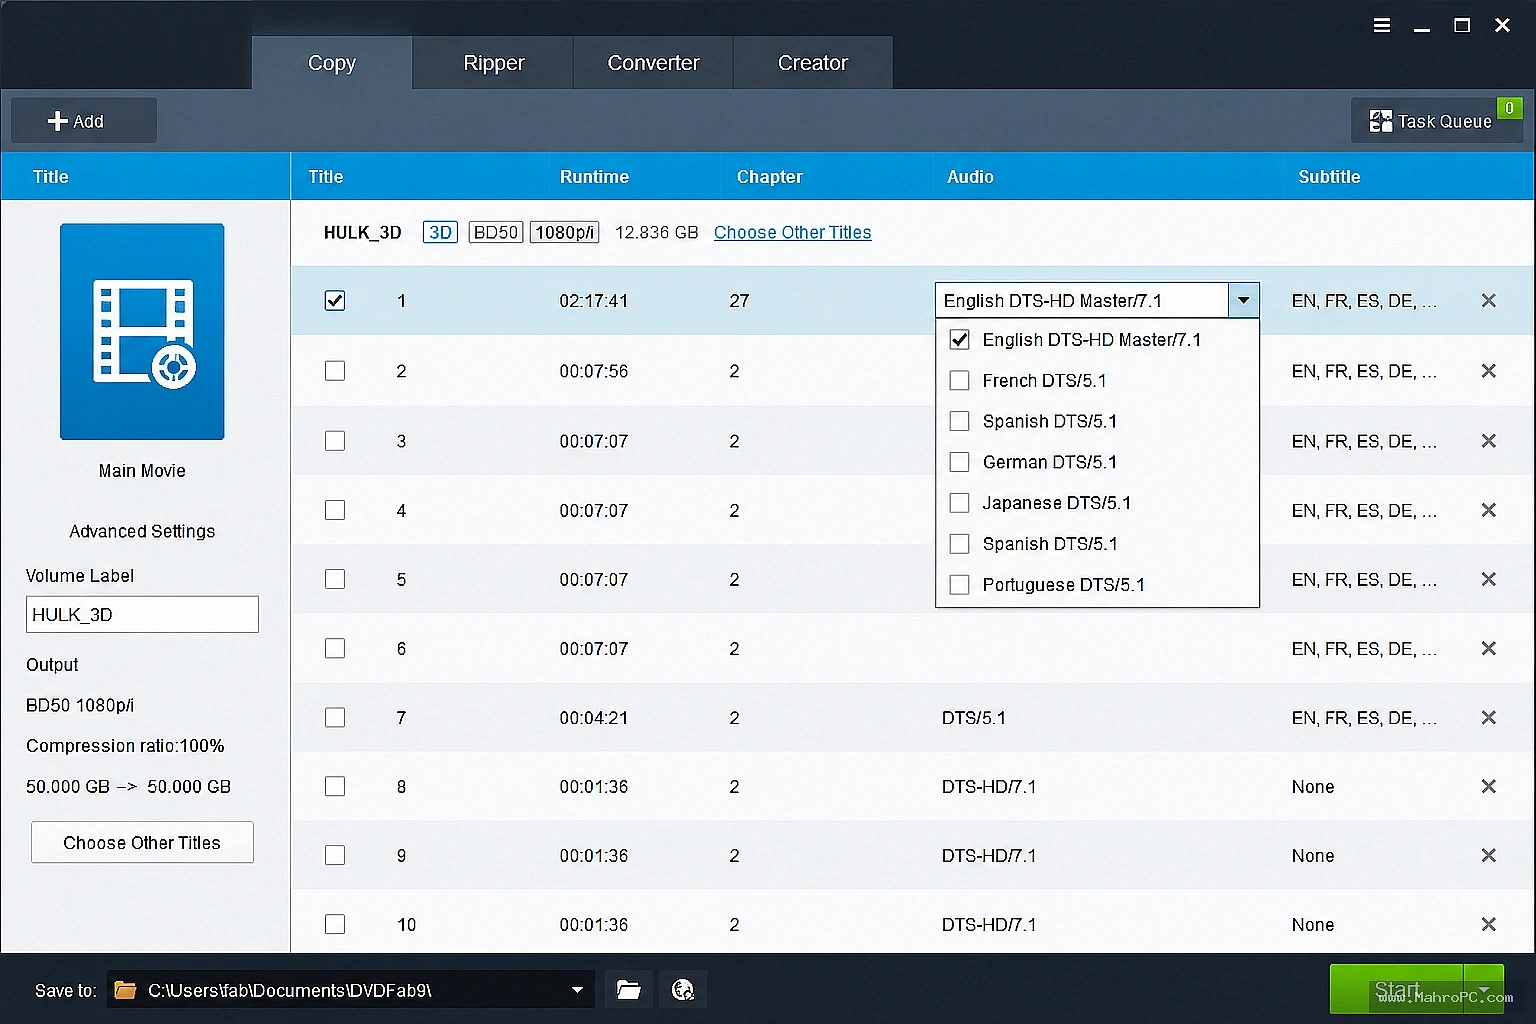1536x1024 pixels.
Task: Open the output folder browse icon
Action: [629, 990]
